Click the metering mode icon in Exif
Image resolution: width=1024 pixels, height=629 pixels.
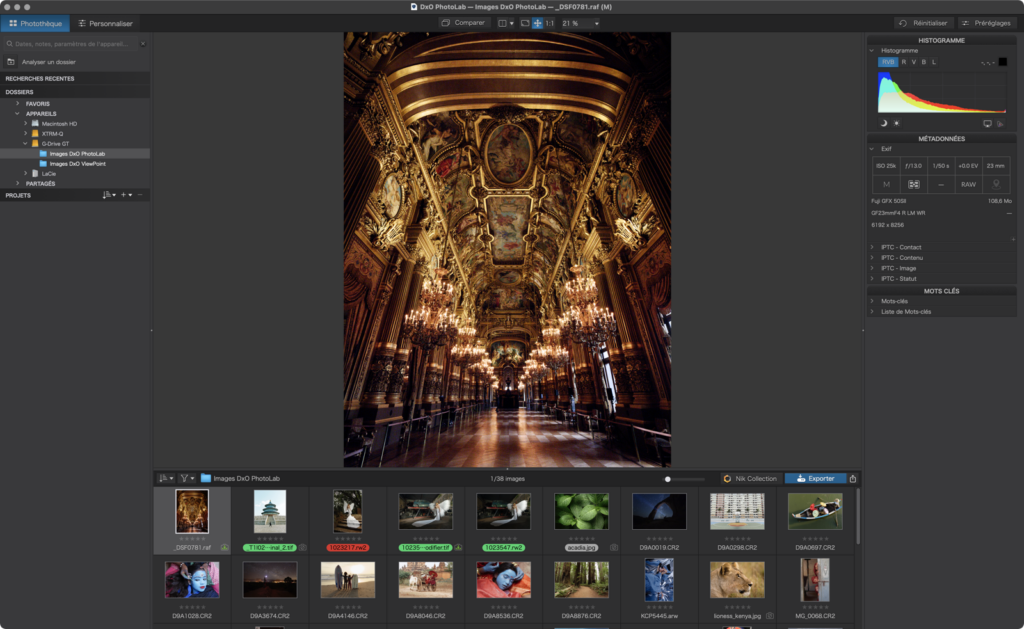tap(914, 185)
